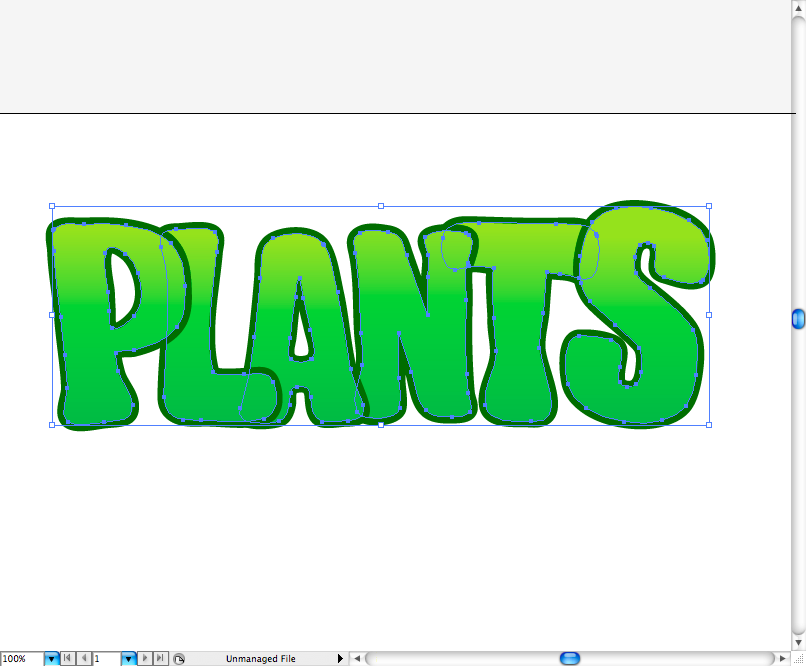
Task: Click the top-center bounding box handle
Action: 381,206
